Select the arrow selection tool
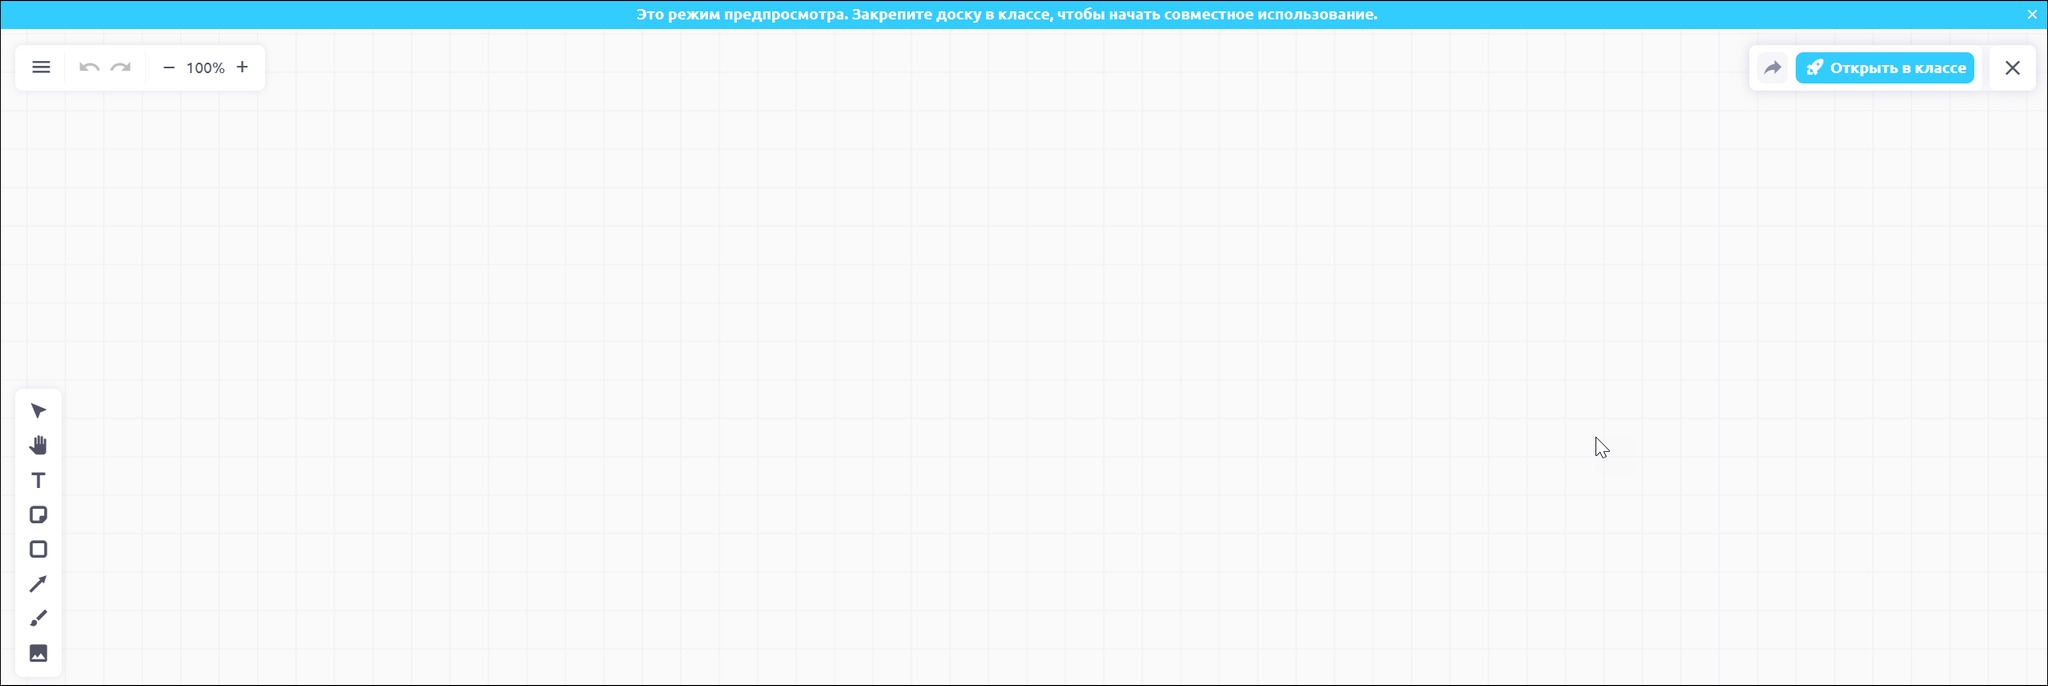Viewport: 2048px width, 686px height. click(38, 411)
